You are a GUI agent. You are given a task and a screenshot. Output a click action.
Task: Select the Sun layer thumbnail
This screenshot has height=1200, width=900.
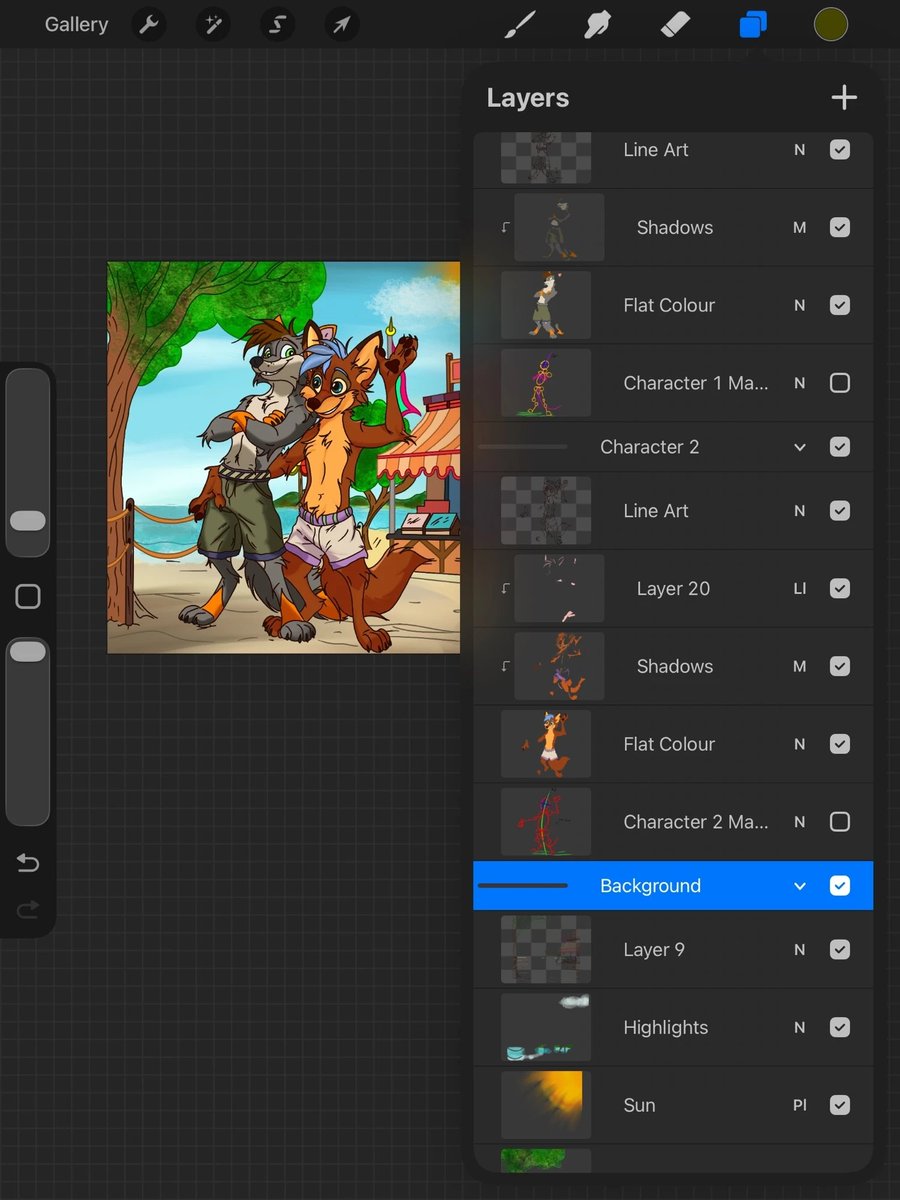[x=546, y=1105]
